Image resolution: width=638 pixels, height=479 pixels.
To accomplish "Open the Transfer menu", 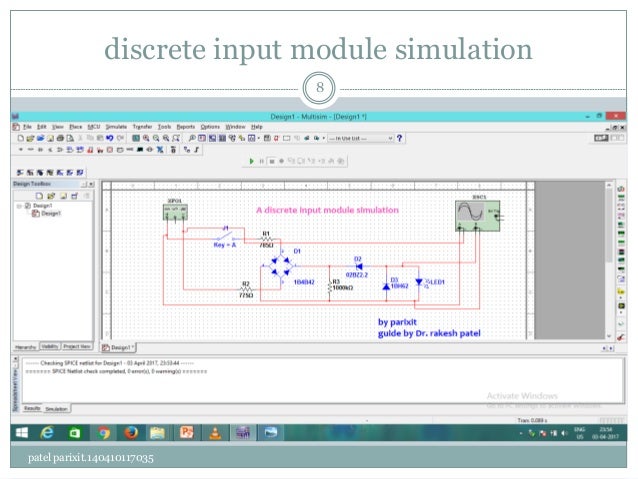I will tap(142, 127).
